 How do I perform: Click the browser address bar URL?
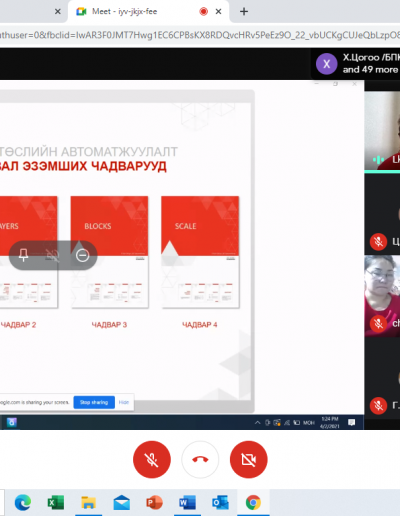coord(200,35)
